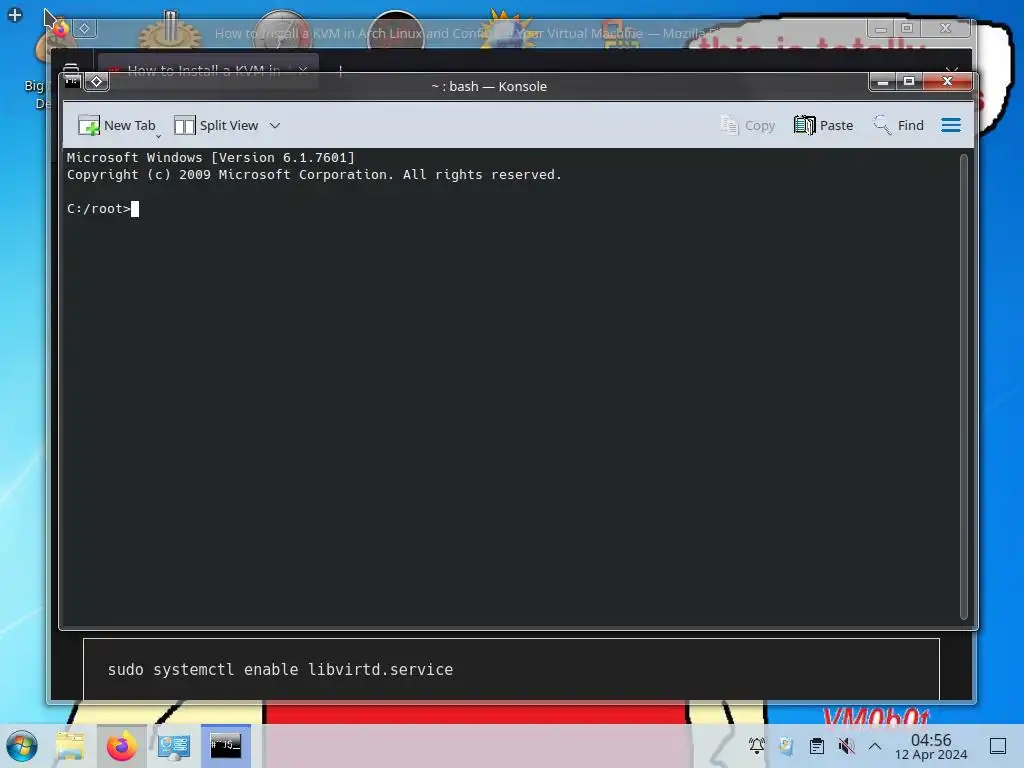The height and width of the screenshot is (768, 1024).
Task: Open the system settings taskbar icon
Action: click(174, 746)
